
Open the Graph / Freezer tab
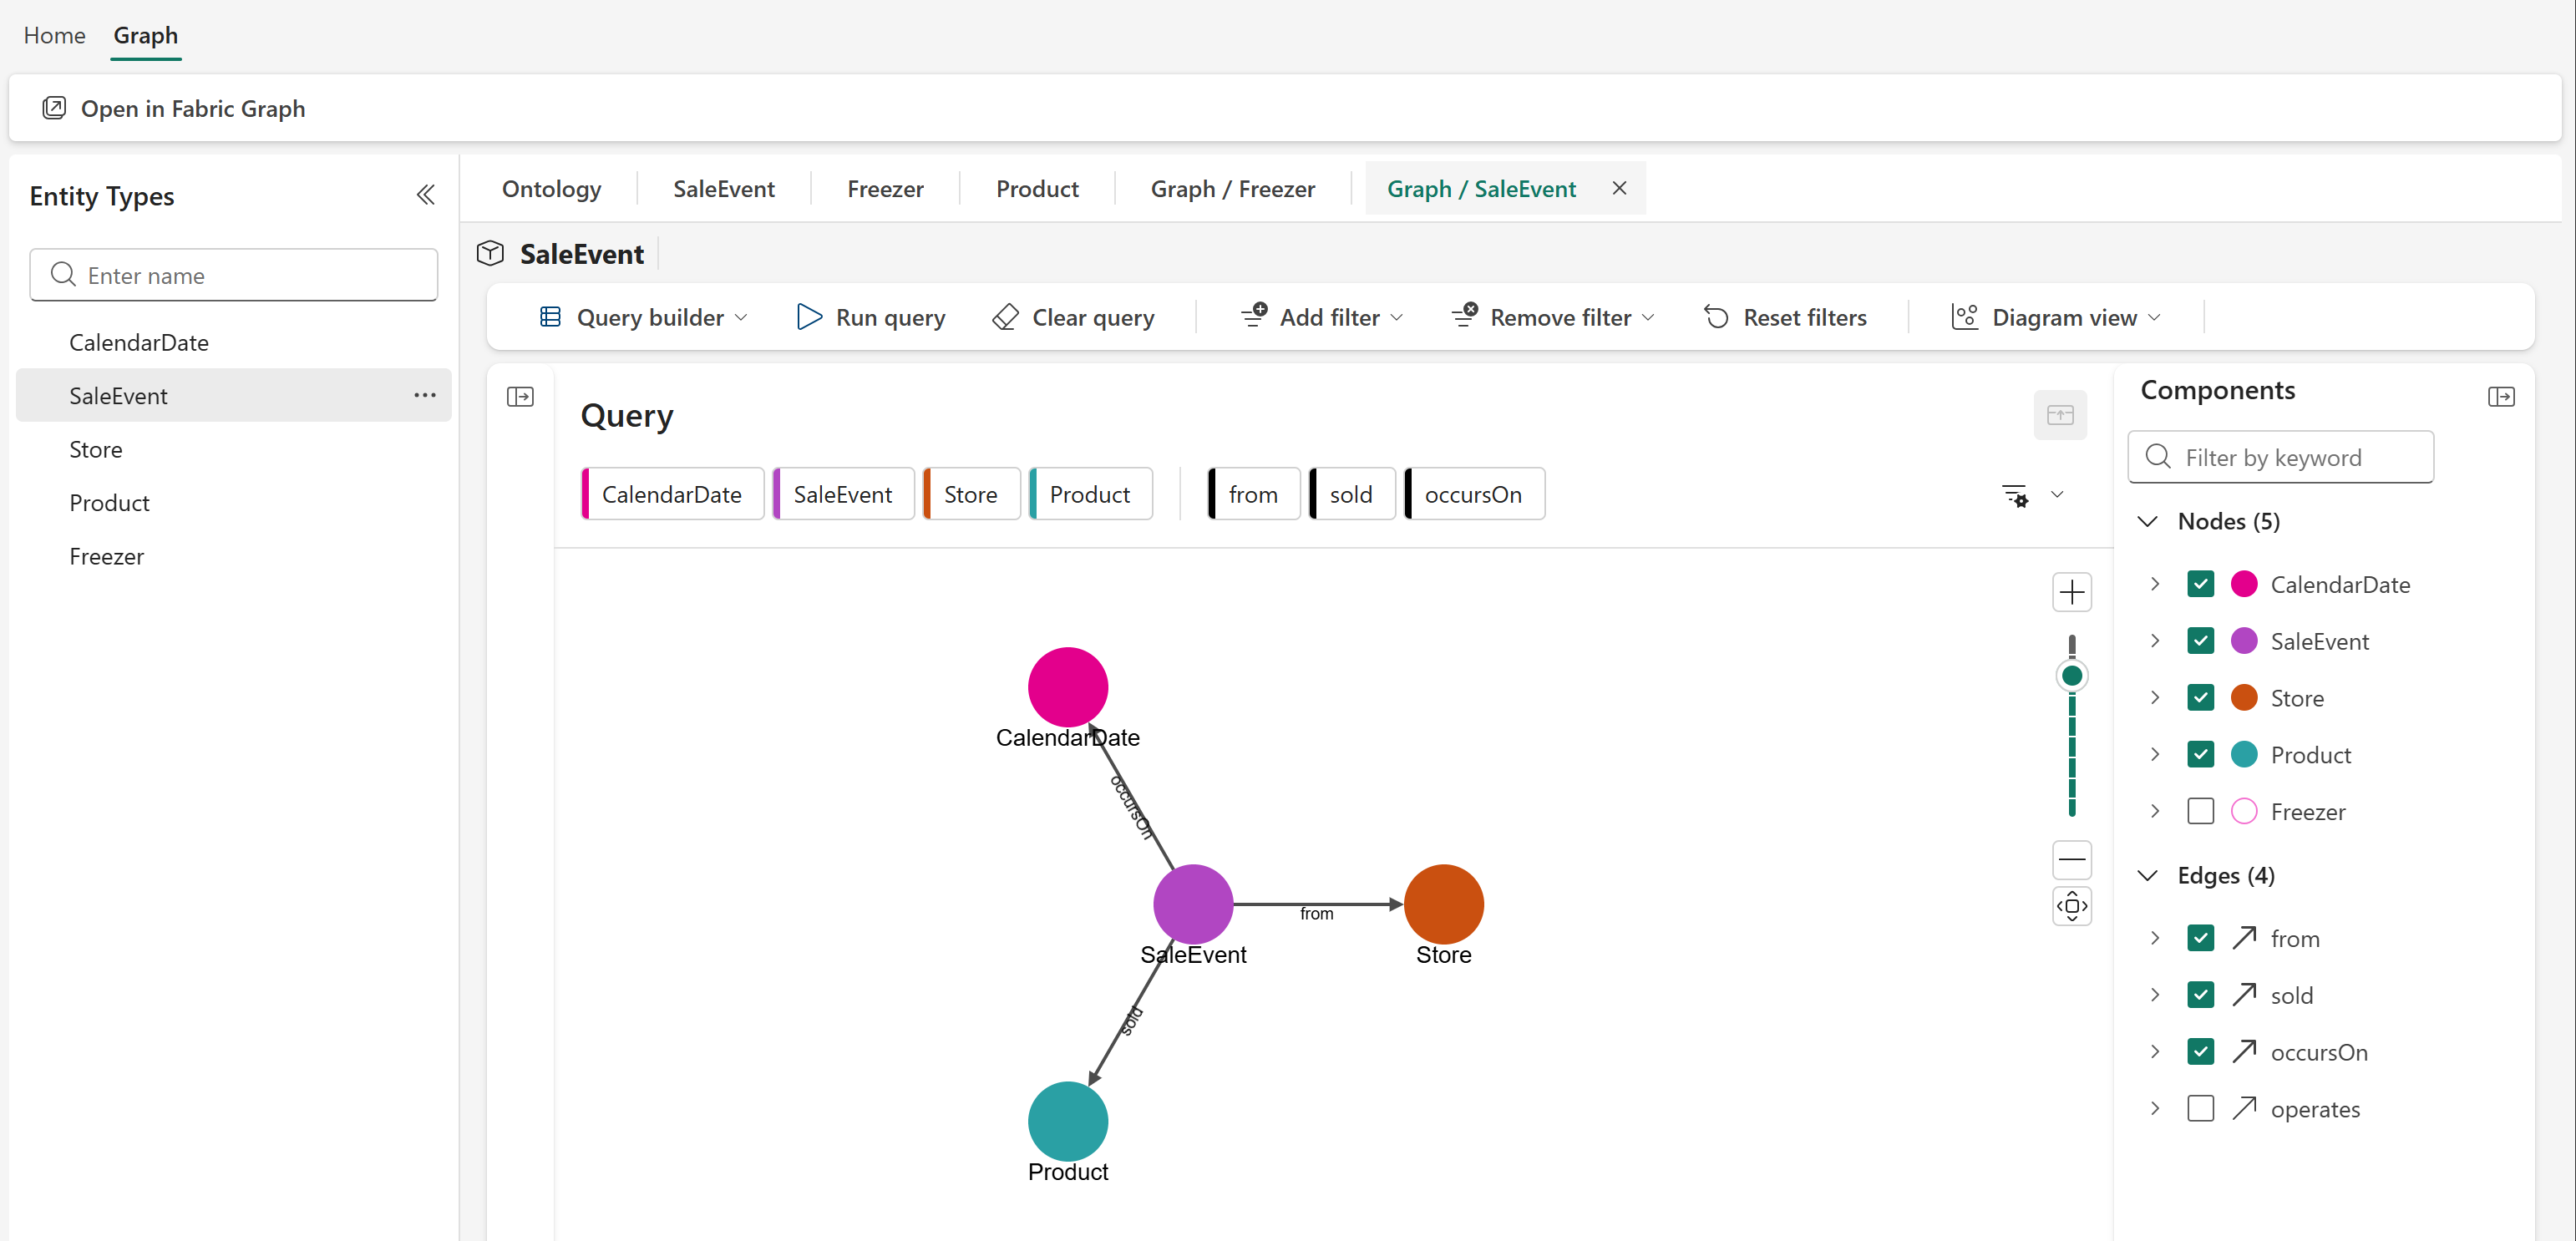1232,189
